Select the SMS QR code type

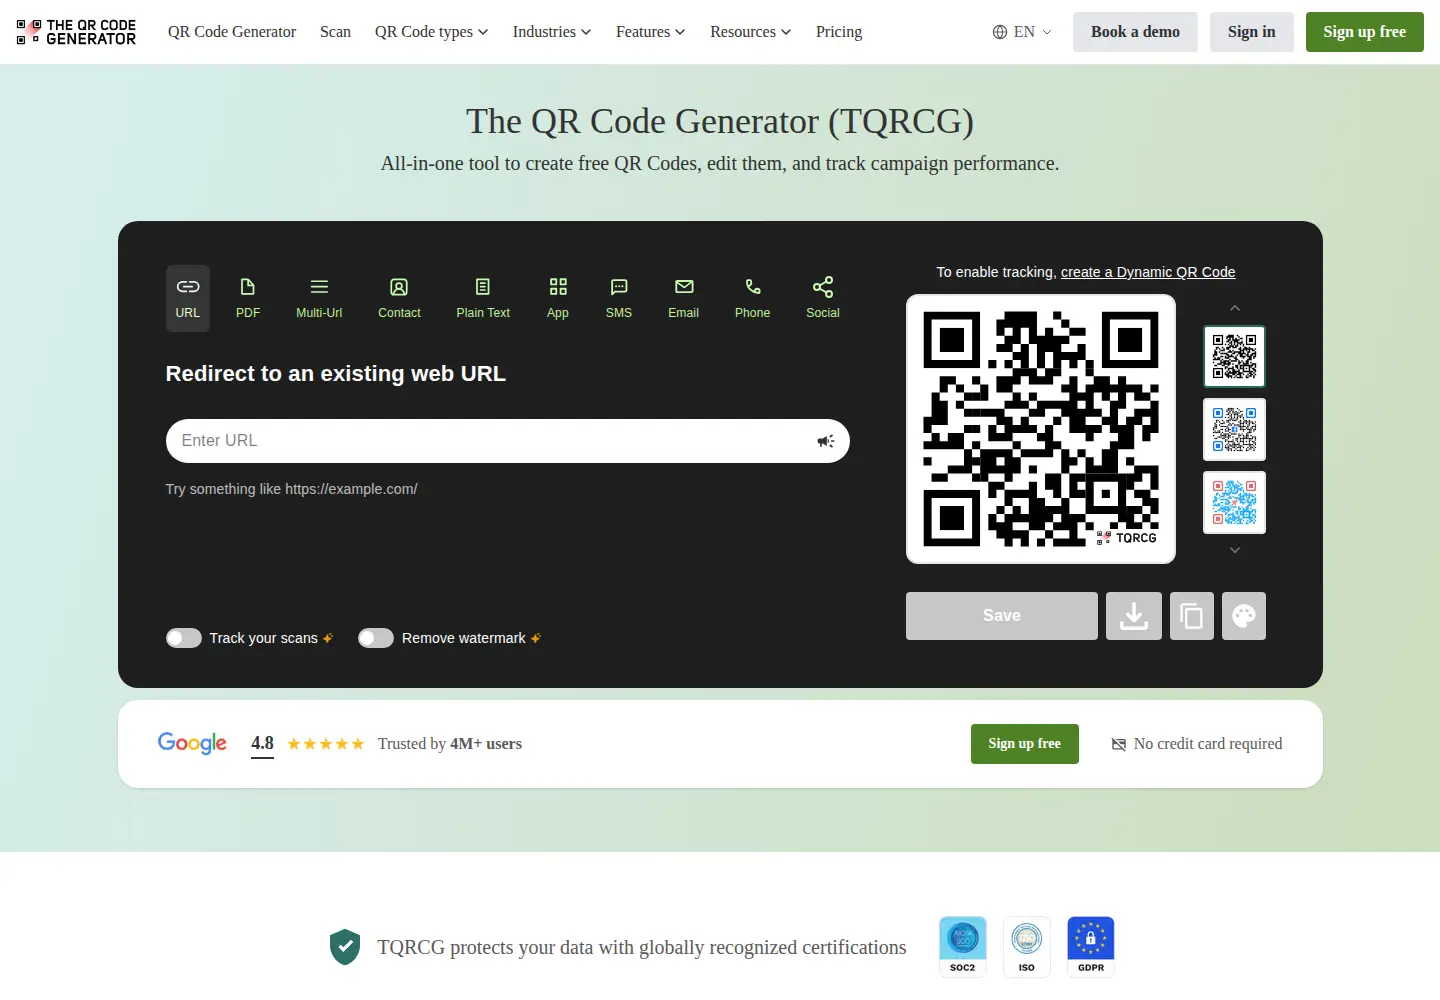click(x=619, y=298)
